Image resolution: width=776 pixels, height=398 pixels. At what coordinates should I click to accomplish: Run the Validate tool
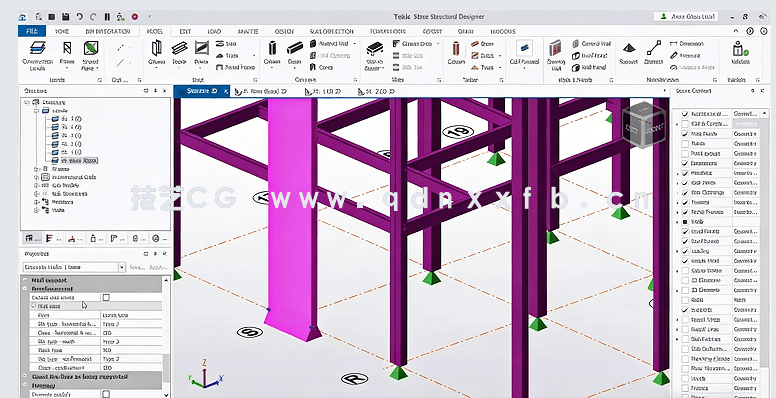pos(740,53)
